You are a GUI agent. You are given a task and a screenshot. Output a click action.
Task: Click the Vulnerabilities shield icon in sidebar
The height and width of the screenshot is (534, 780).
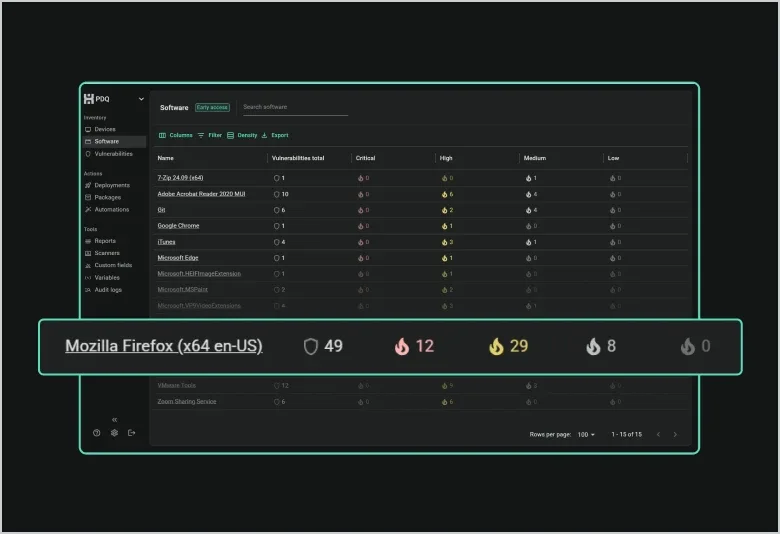pyautogui.click(x=88, y=154)
